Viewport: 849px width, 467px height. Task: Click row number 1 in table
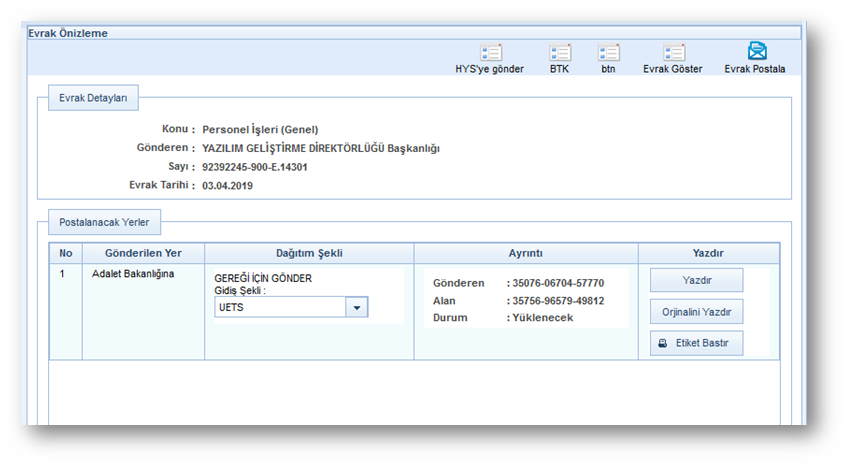pyautogui.click(x=62, y=274)
